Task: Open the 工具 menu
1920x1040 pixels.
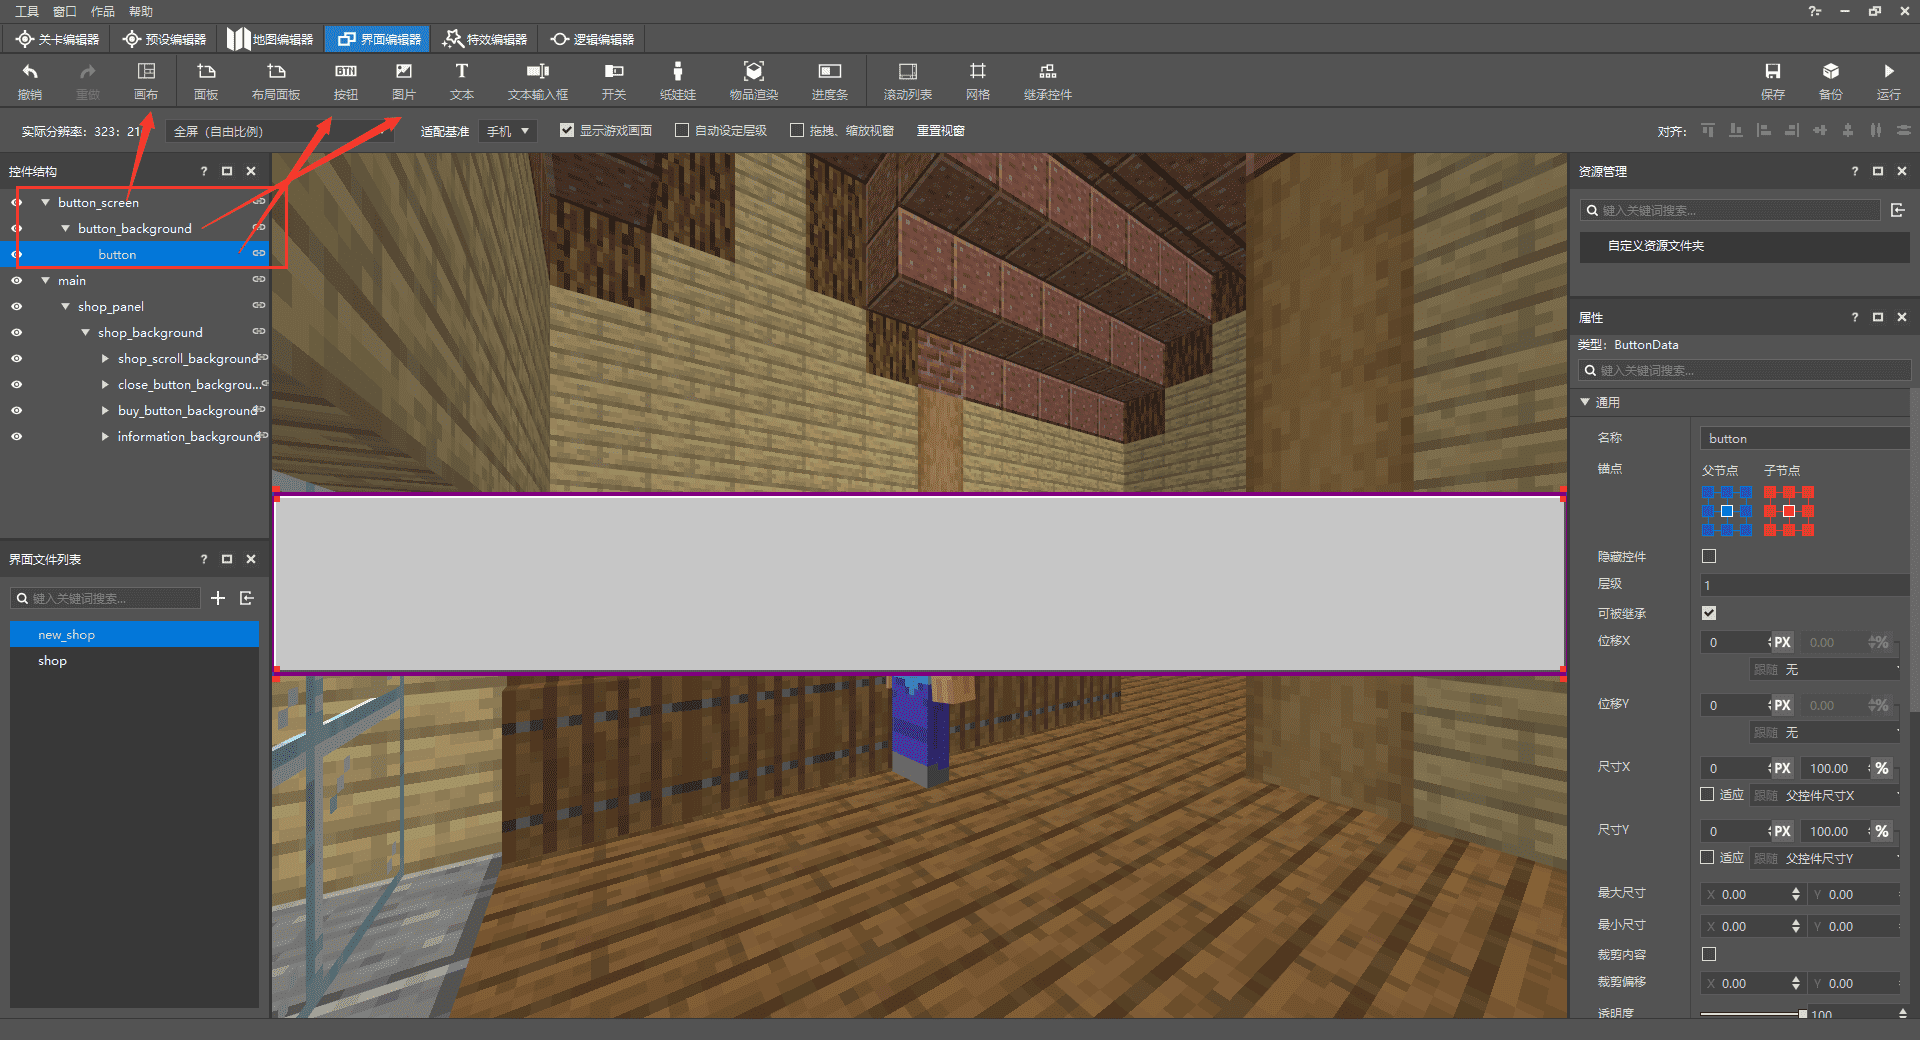Action: click(27, 11)
